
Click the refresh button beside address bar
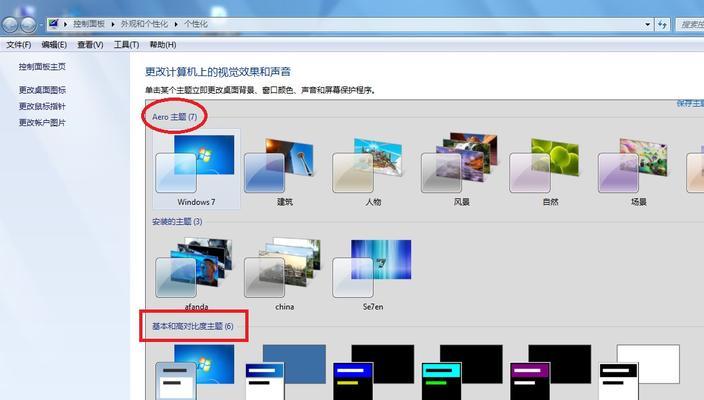click(x=663, y=25)
